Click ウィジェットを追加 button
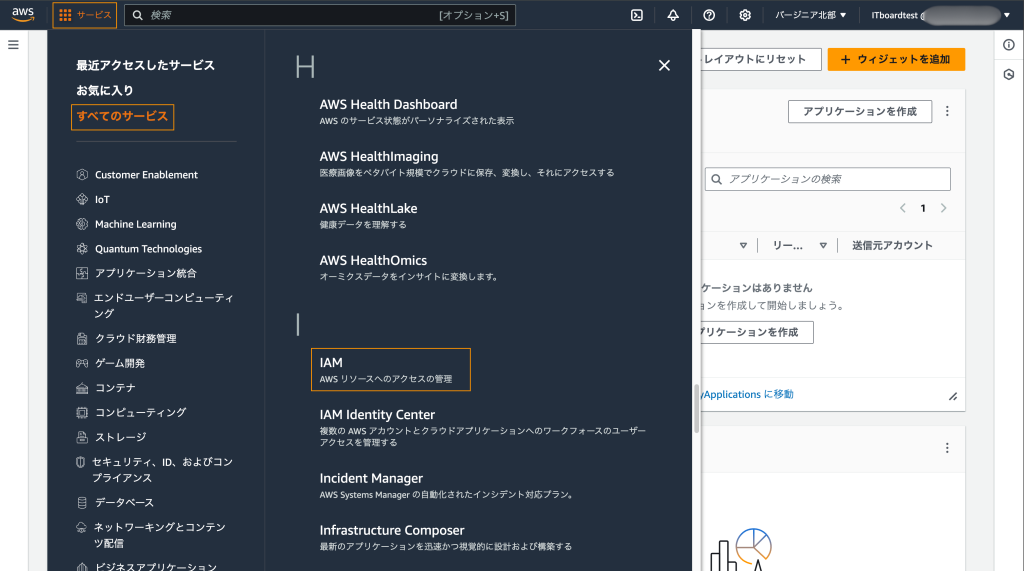Viewport: 1024px width, 571px height. point(896,59)
